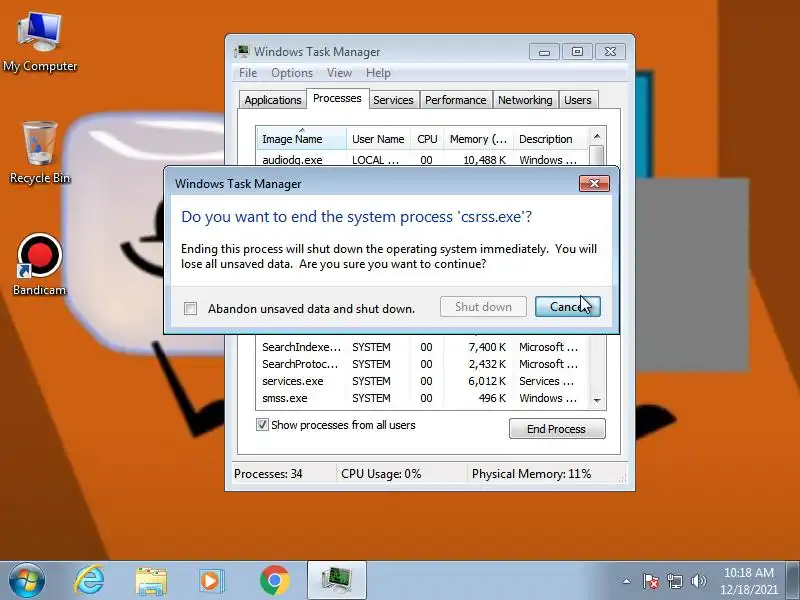Sort by CPU column header
The width and height of the screenshot is (800, 600).
[427, 139]
